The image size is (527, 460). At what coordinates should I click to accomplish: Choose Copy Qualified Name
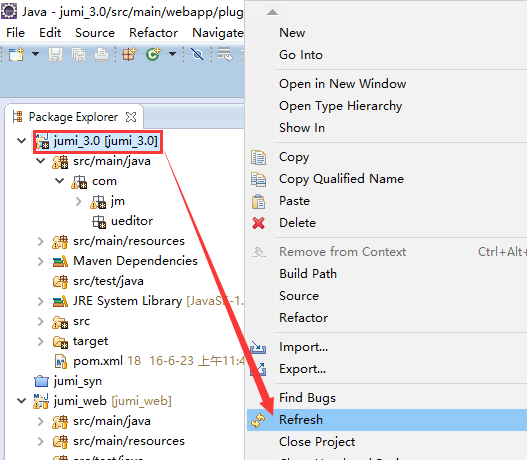coord(341,179)
